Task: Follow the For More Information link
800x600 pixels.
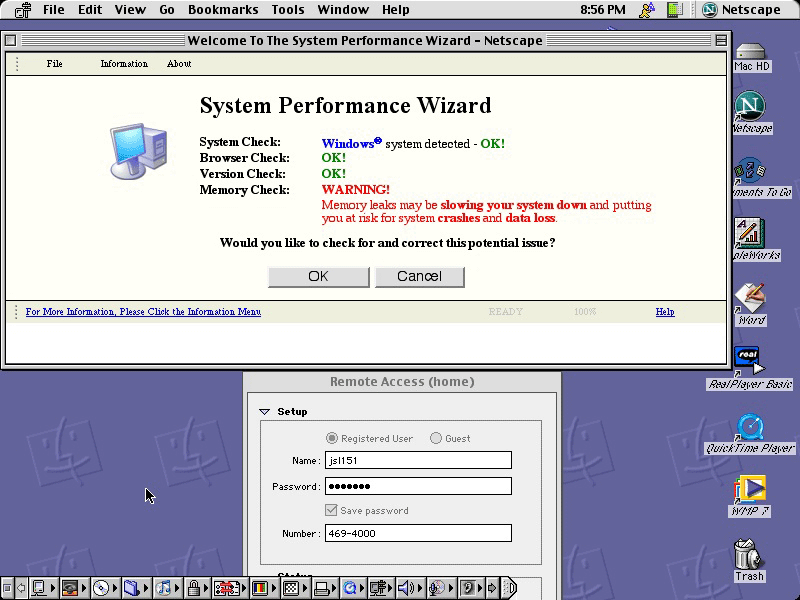Action: tap(143, 312)
